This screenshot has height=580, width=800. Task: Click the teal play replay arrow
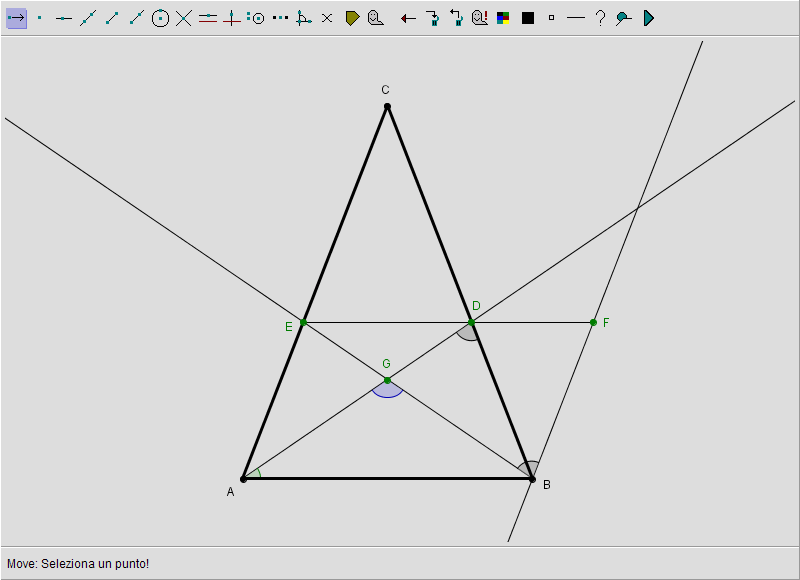tap(648, 18)
